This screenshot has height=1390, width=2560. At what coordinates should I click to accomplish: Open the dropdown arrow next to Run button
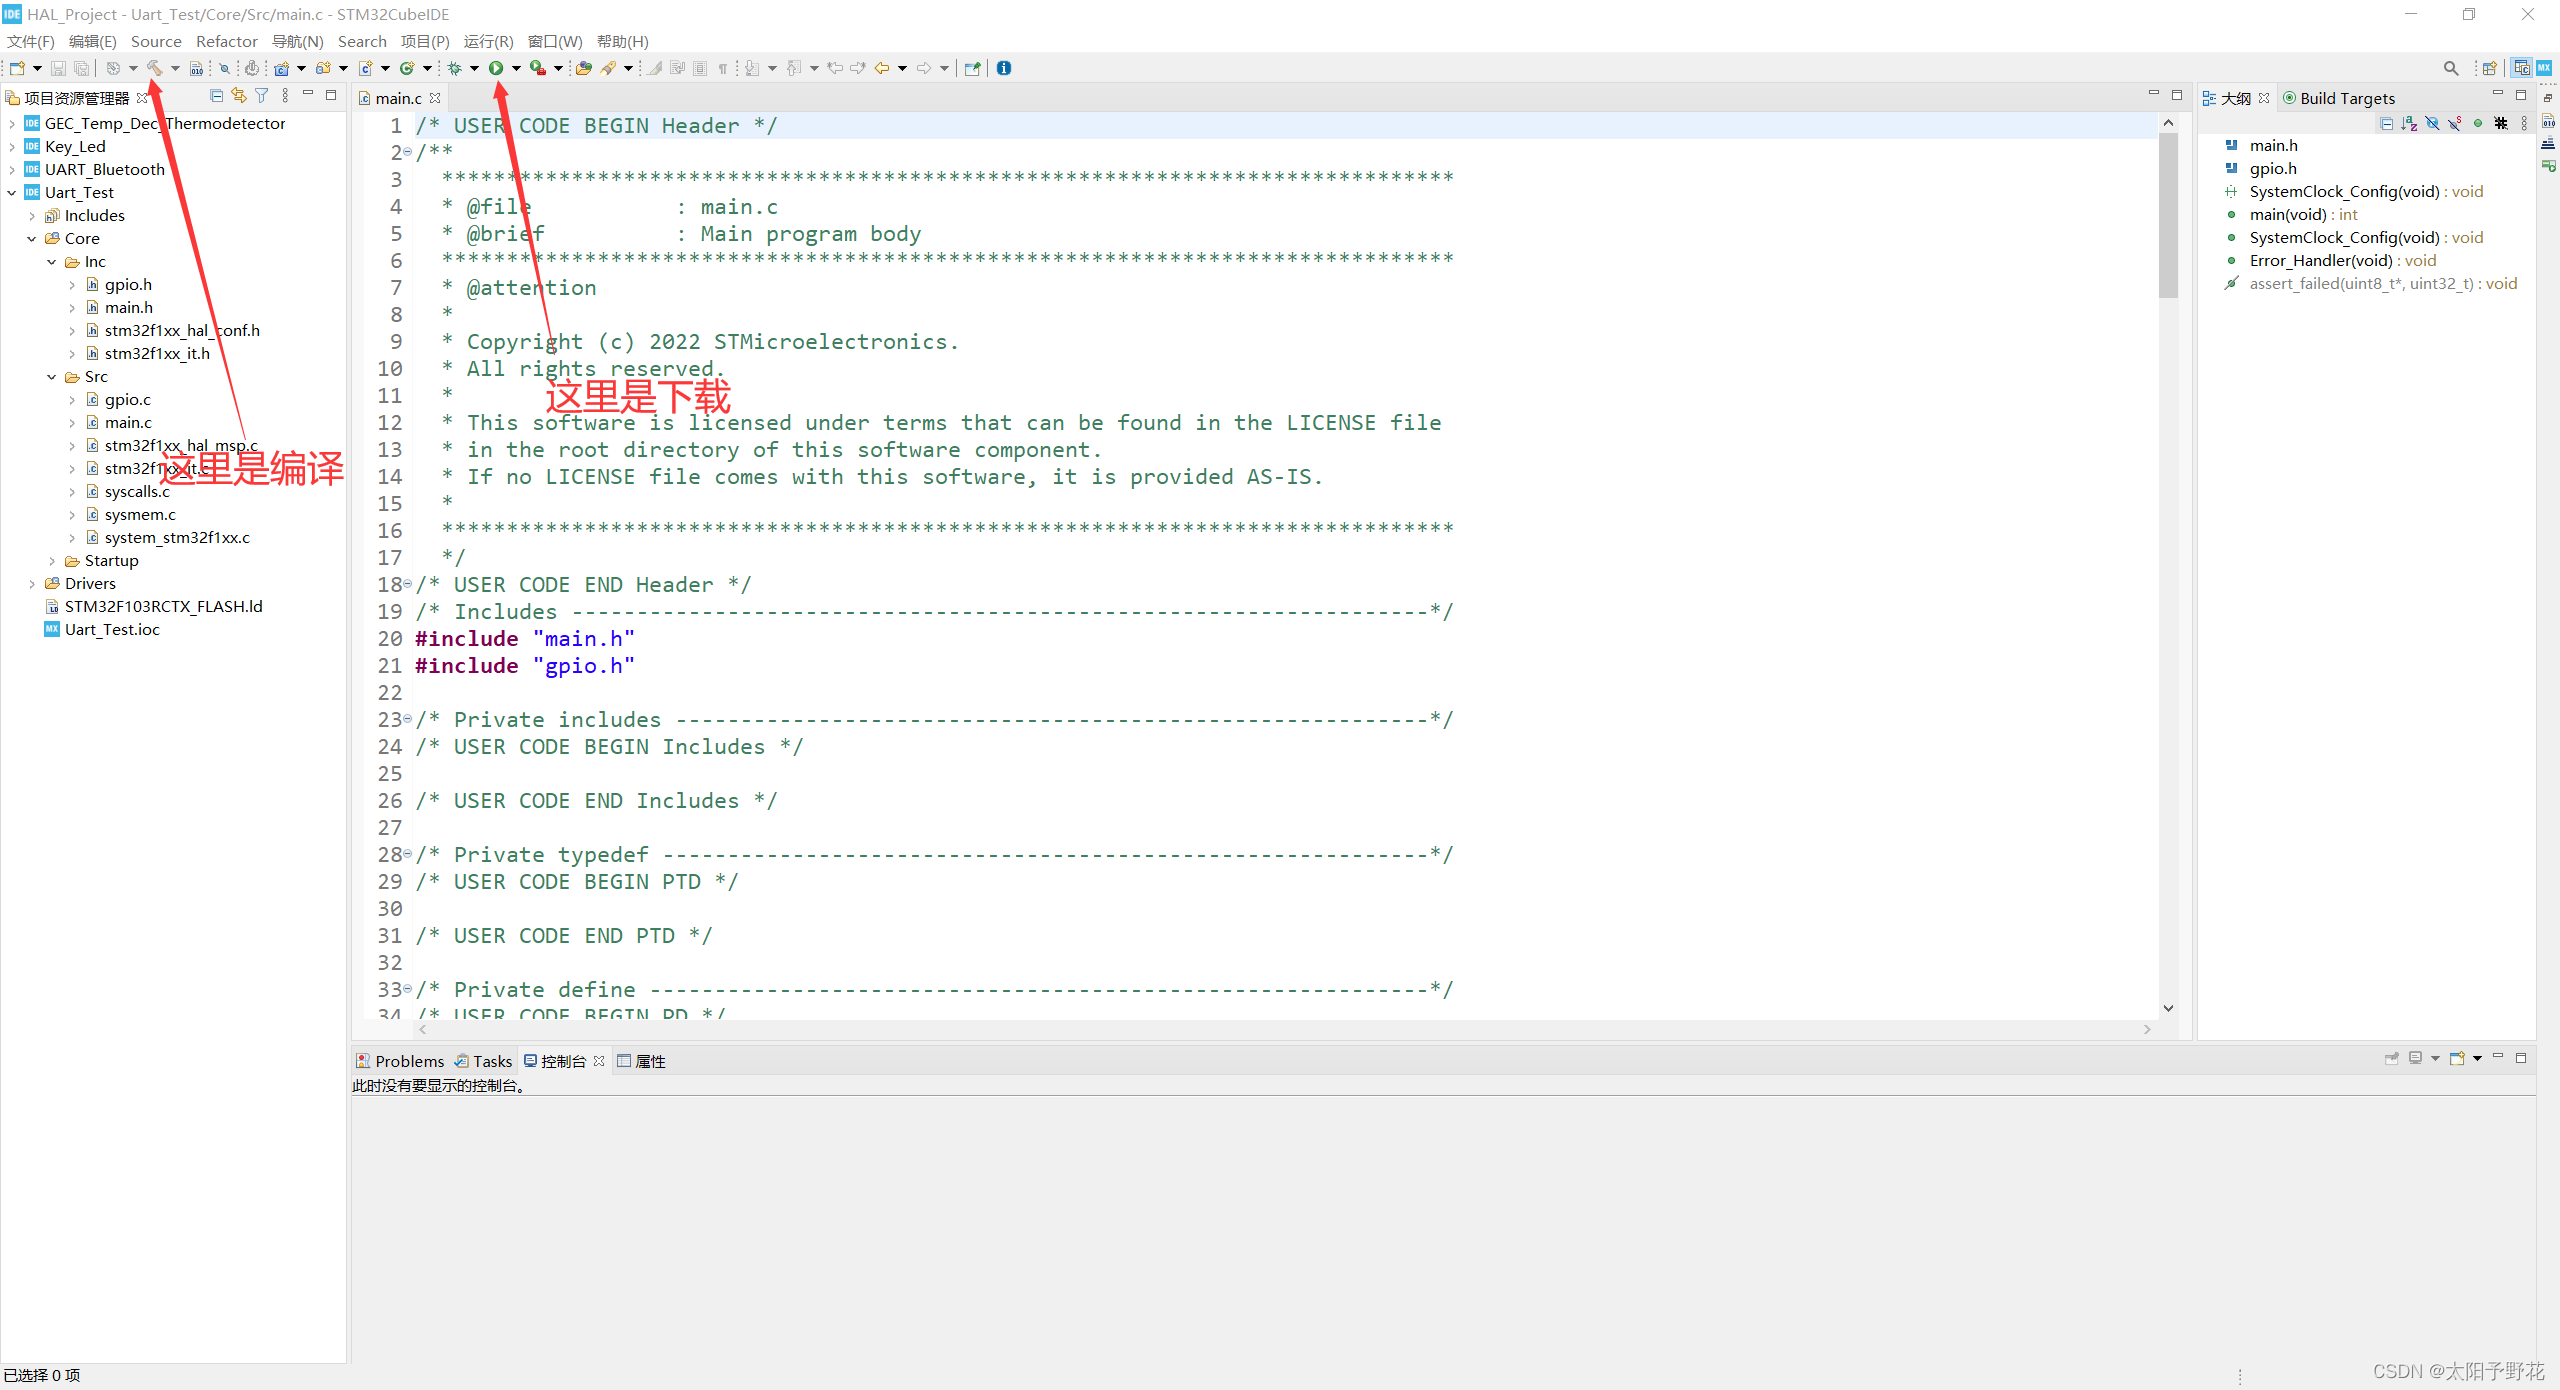point(516,68)
